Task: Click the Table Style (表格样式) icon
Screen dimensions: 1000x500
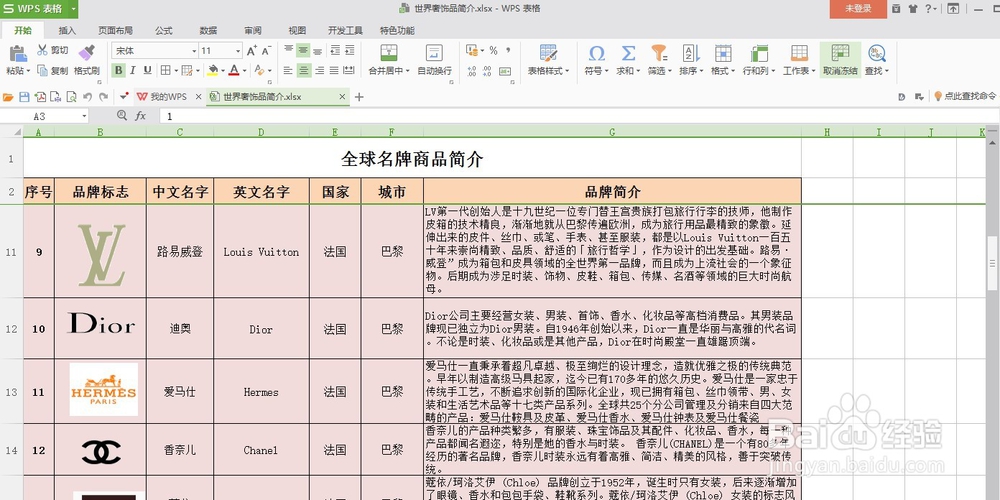Action: coord(548,53)
